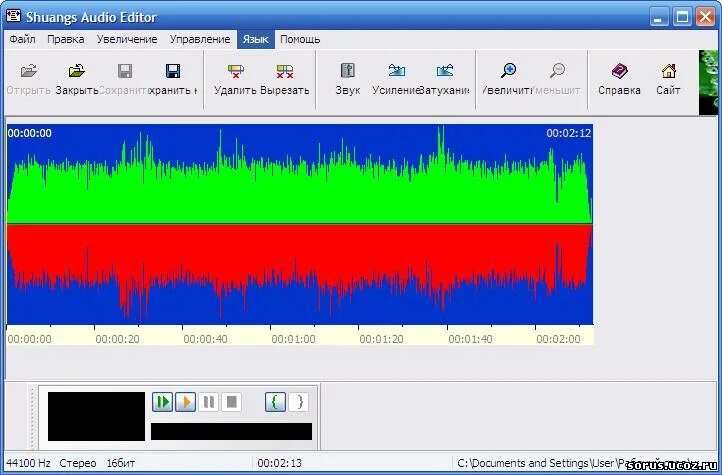This screenshot has height=475, width=722.
Task: Stop playback with the stop button
Action: [232, 402]
